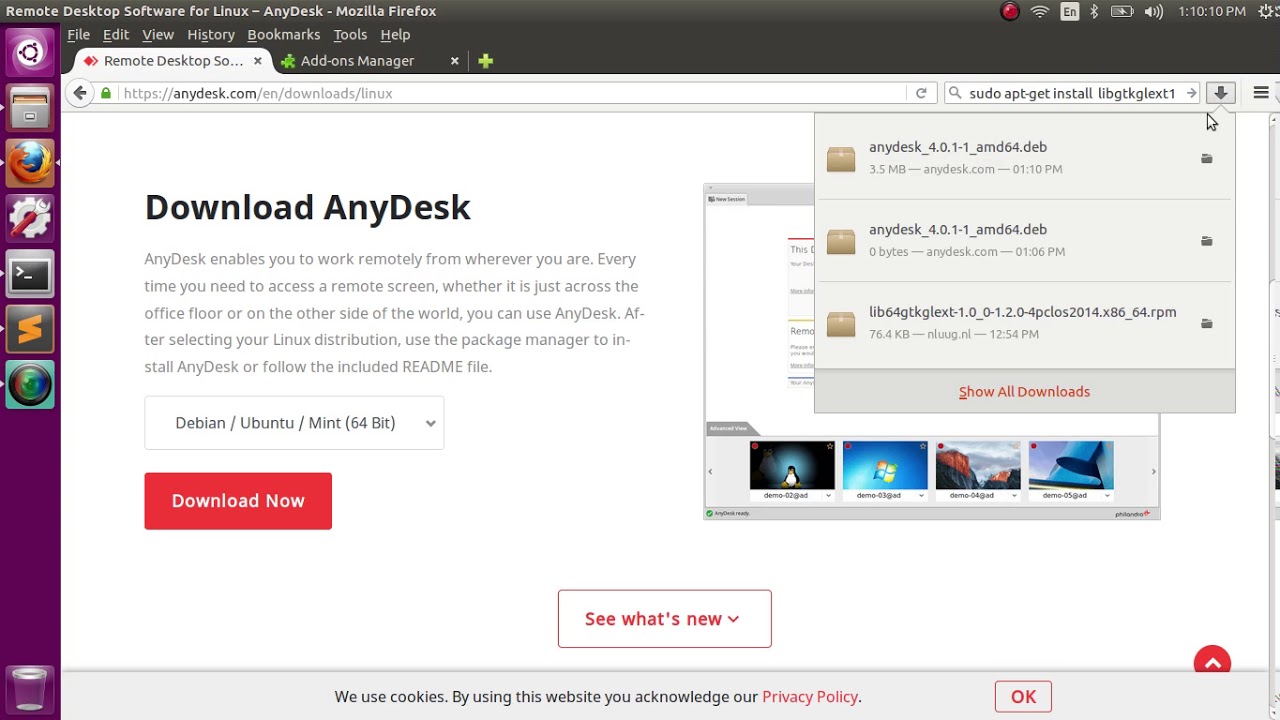Open dropdown under demo-04@ad thumbnail
Screen dimensions: 1280x720
coord(1014,496)
